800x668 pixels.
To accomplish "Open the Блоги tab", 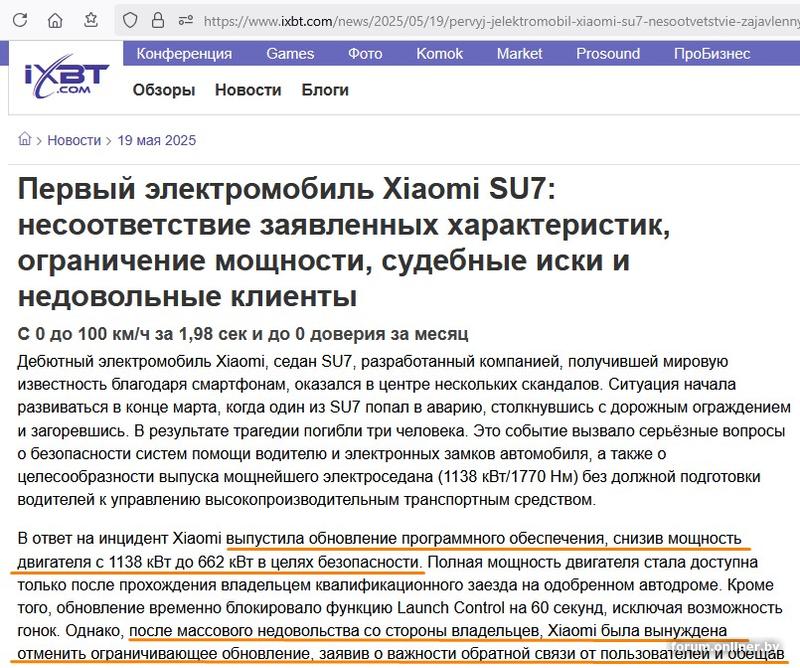I will click(325, 90).
